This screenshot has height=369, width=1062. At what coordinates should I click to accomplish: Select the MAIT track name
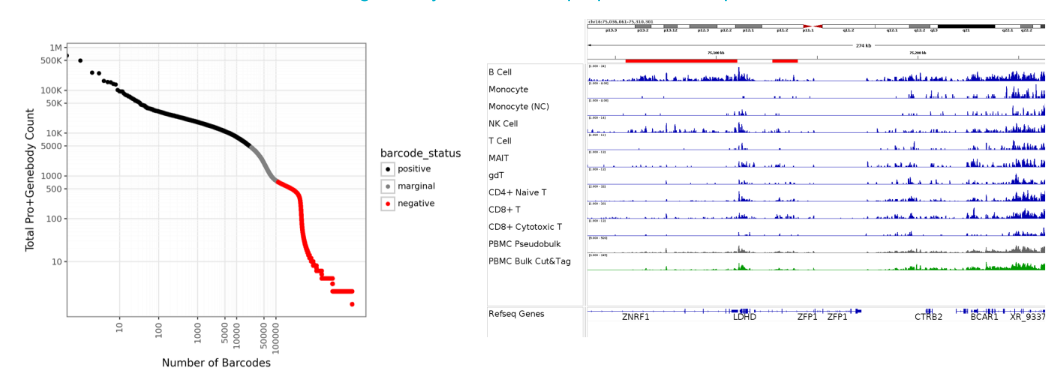pos(499,158)
